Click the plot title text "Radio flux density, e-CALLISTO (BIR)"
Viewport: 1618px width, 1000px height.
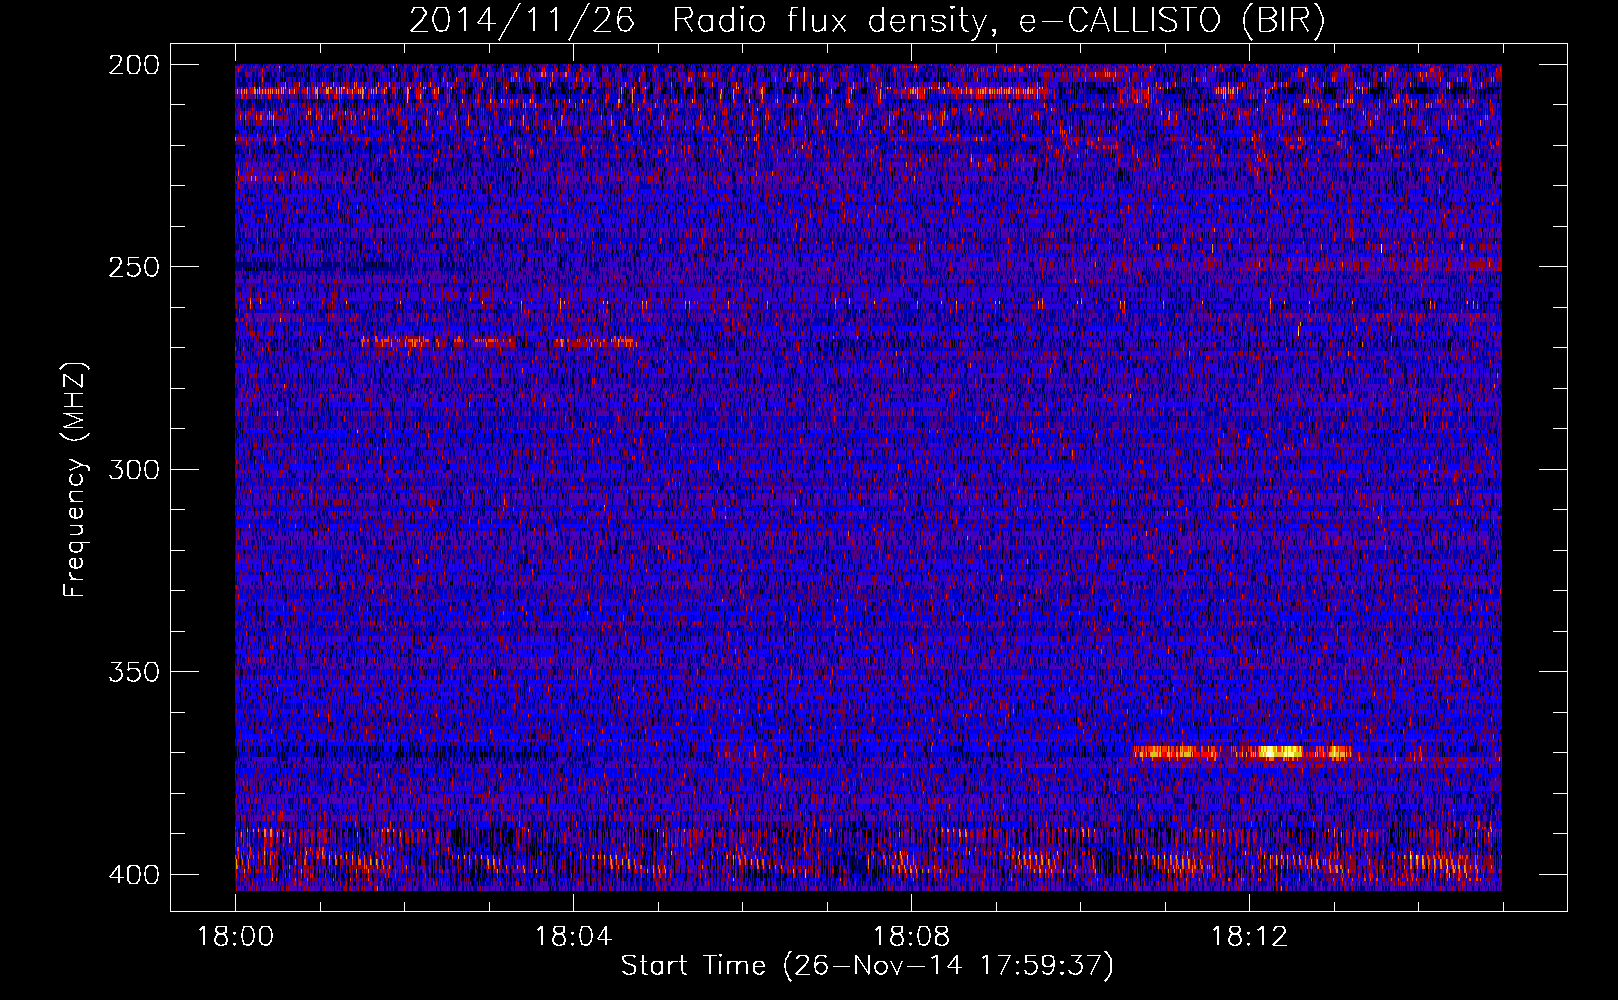999,21
